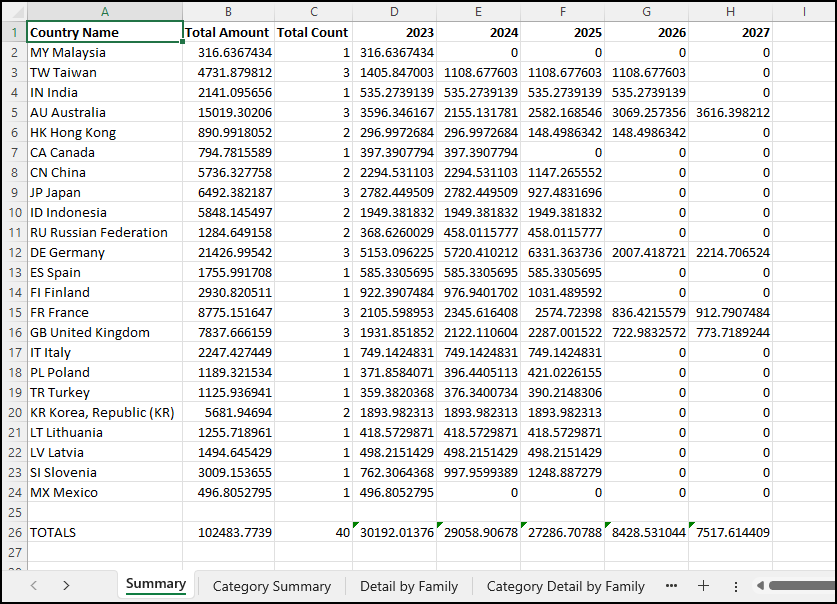Click the next sheet navigation arrow

click(66, 586)
